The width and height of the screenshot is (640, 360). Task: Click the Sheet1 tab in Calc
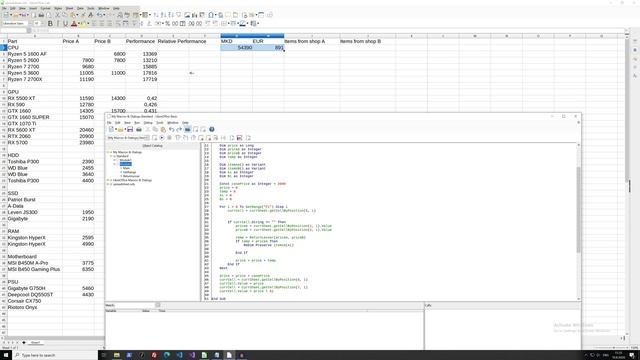pos(36,342)
